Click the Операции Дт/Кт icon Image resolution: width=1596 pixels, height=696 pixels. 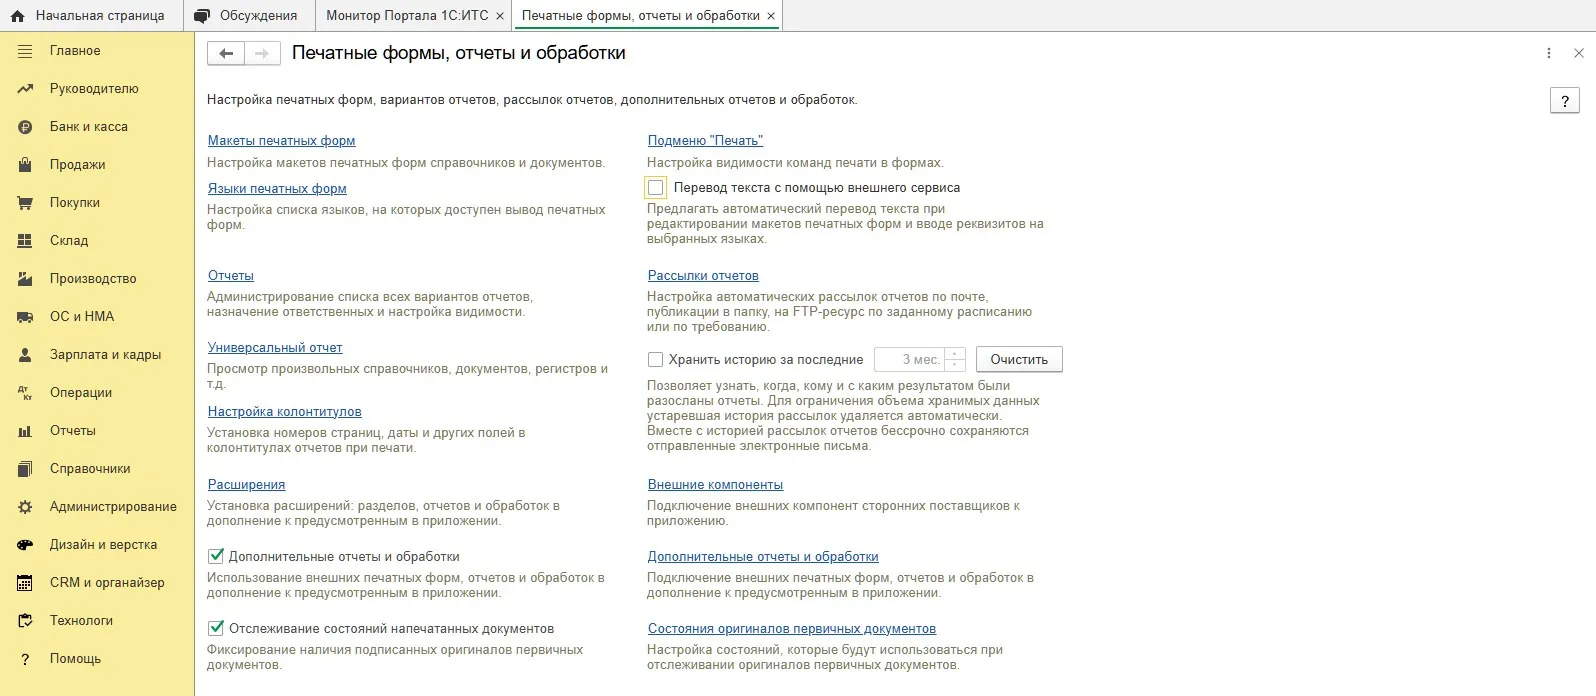(x=26, y=393)
